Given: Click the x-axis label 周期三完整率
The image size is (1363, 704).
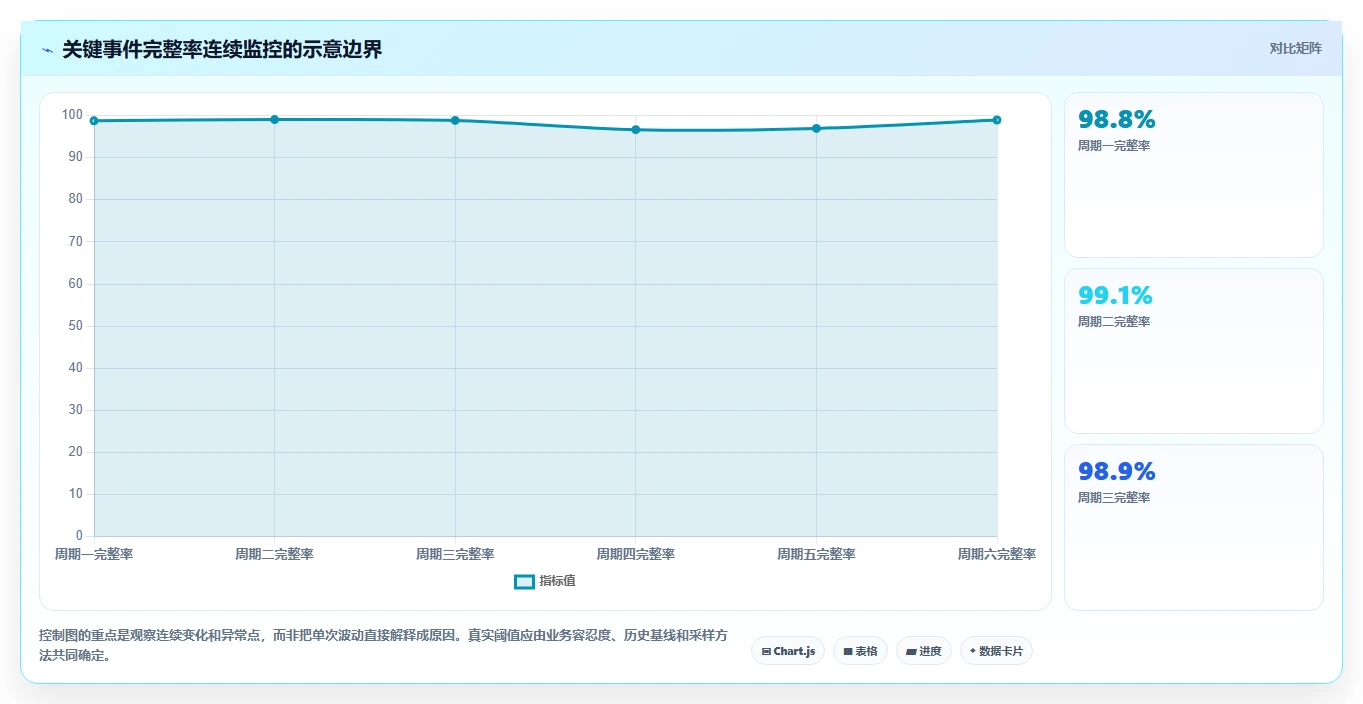Looking at the screenshot, I should 455,554.
